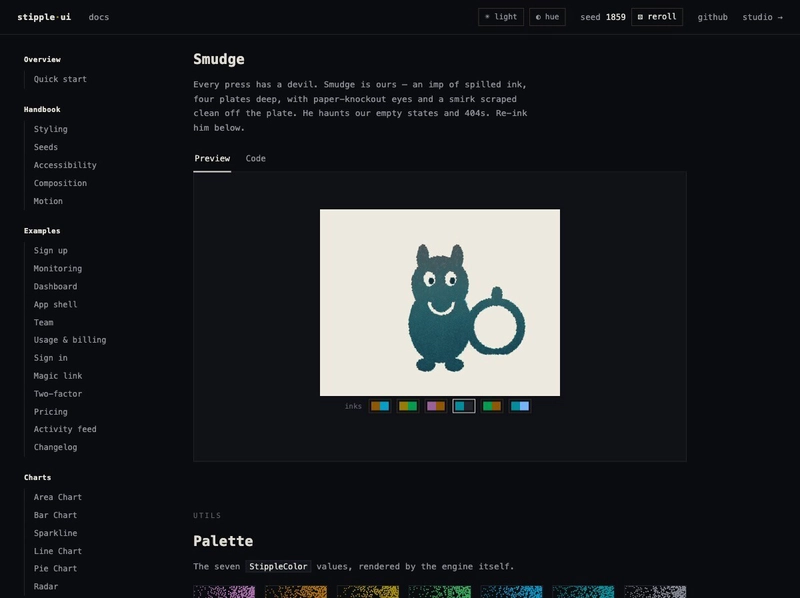Screen dimensions: 800x598
Task: Switch to the Preview tab
Action: pos(212,158)
